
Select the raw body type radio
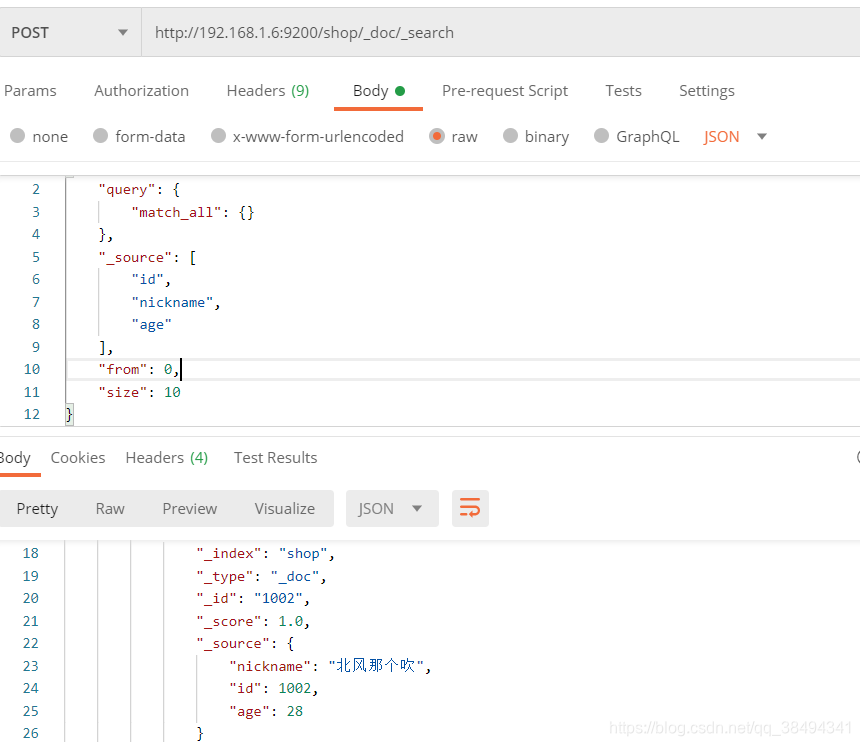tap(437, 137)
